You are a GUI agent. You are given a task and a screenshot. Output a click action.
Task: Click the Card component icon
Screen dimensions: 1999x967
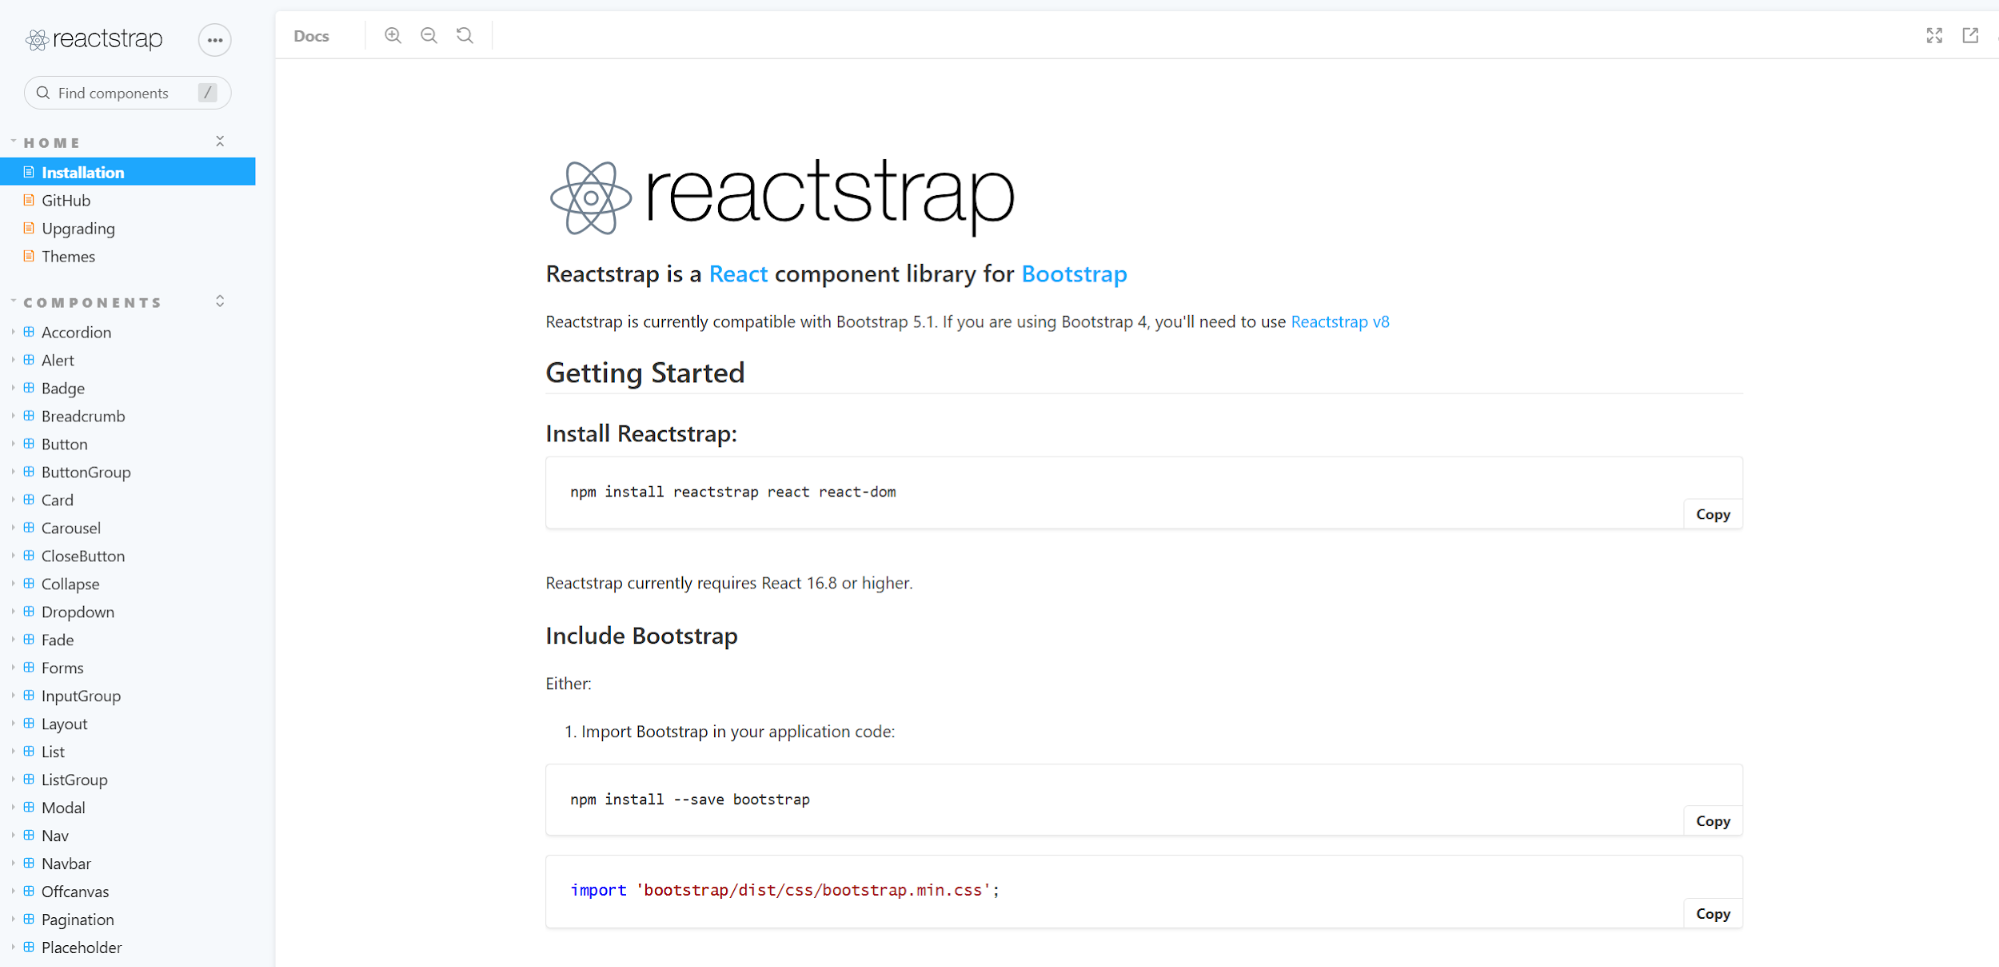(29, 500)
